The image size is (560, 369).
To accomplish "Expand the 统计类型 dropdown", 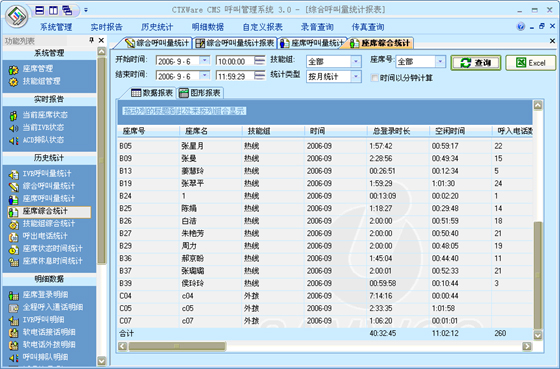I will 355,76.
